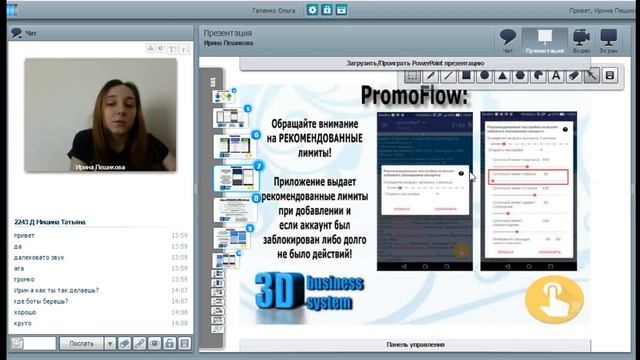This screenshot has height=360, width=640.
Task: Open the dropdown arrow beside Послать
Action: pyautogui.click(x=110, y=344)
